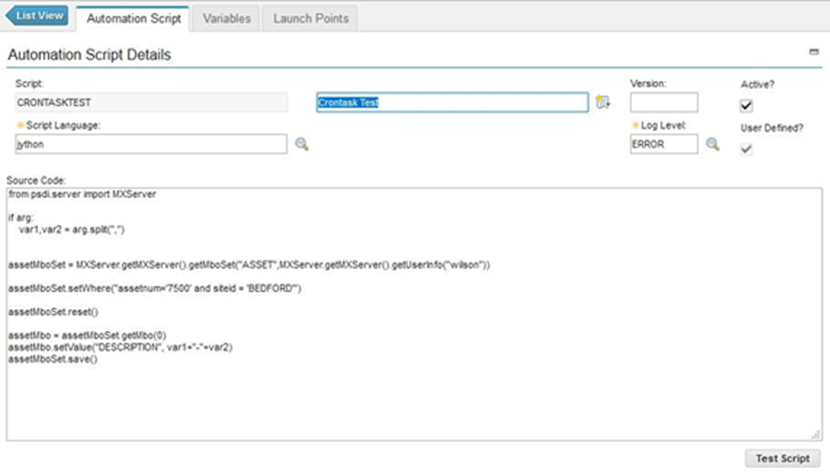Screen dimensions: 830x472
Task: Click the Script name field CRONTASKTEST
Action: 150,102
